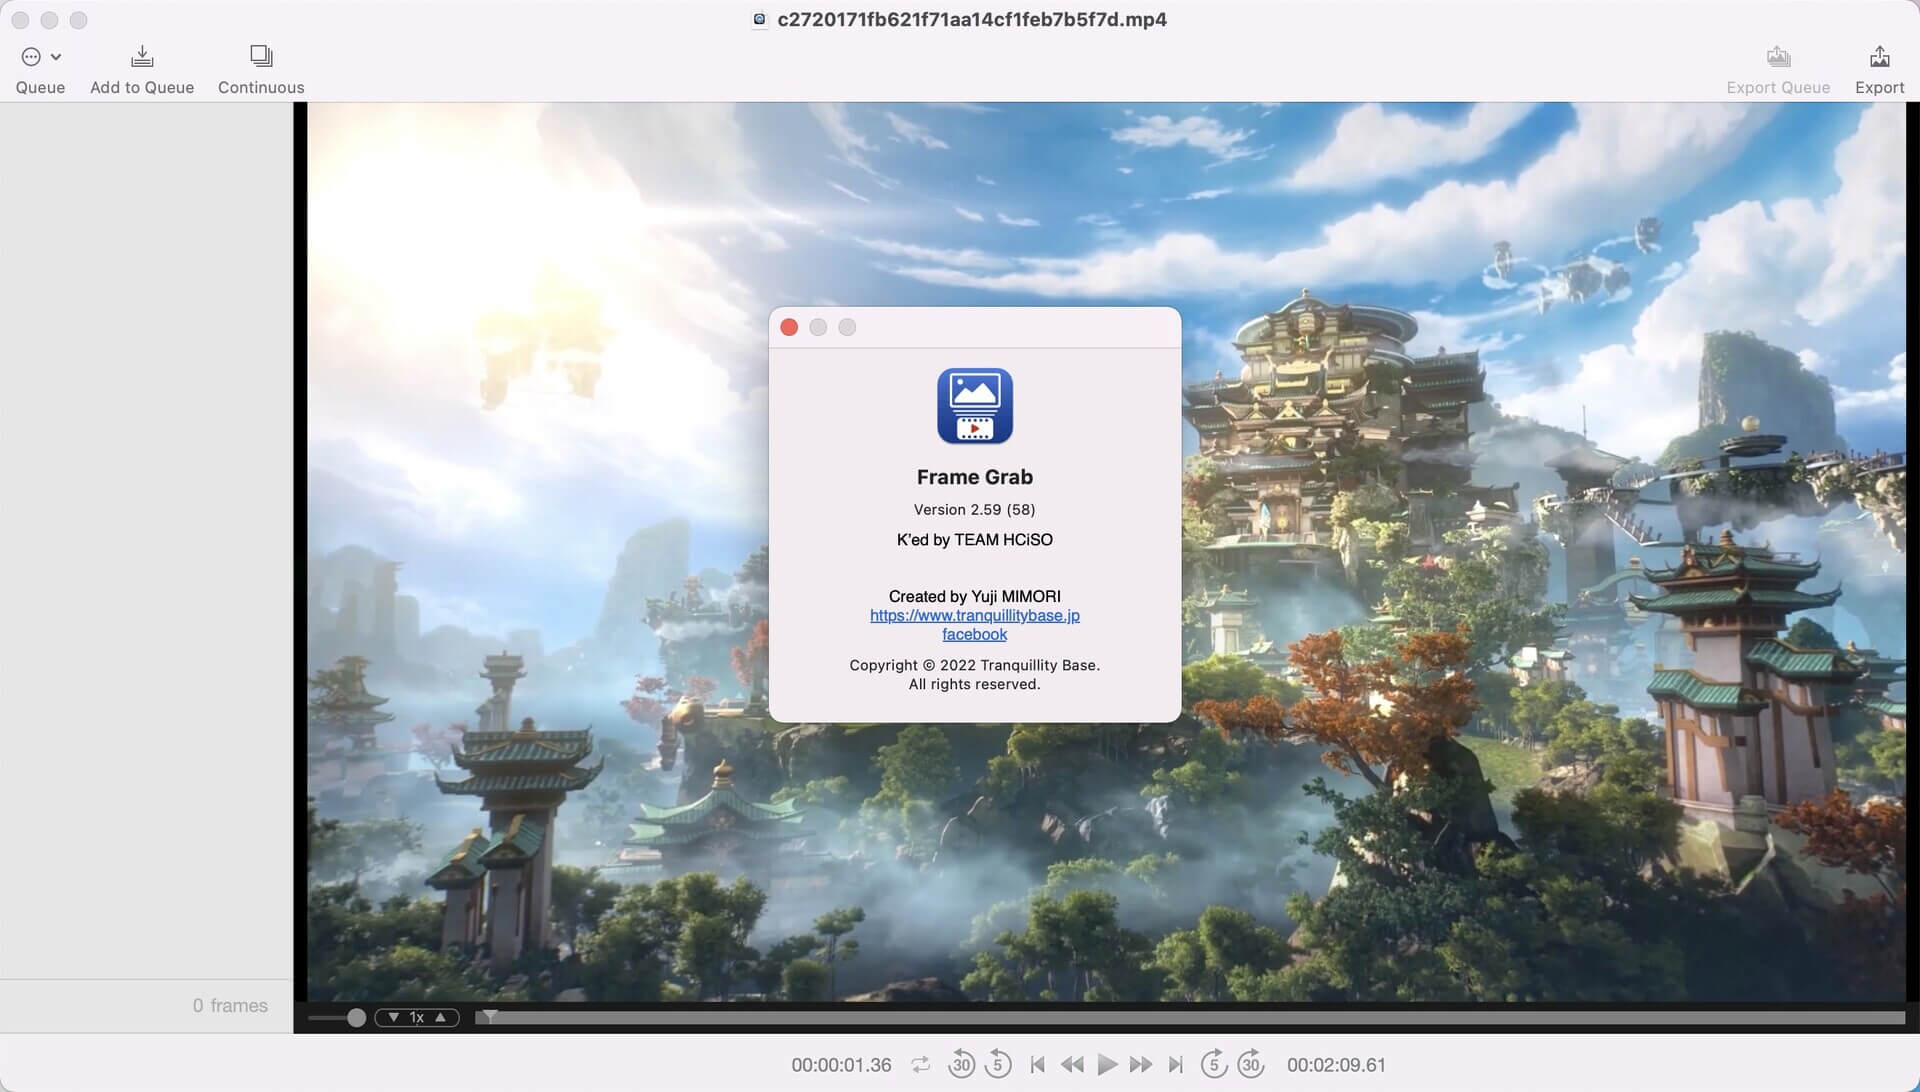This screenshot has width=1920, height=1092.
Task: Decrease playback speed with down arrow
Action: tap(393, 1017)
